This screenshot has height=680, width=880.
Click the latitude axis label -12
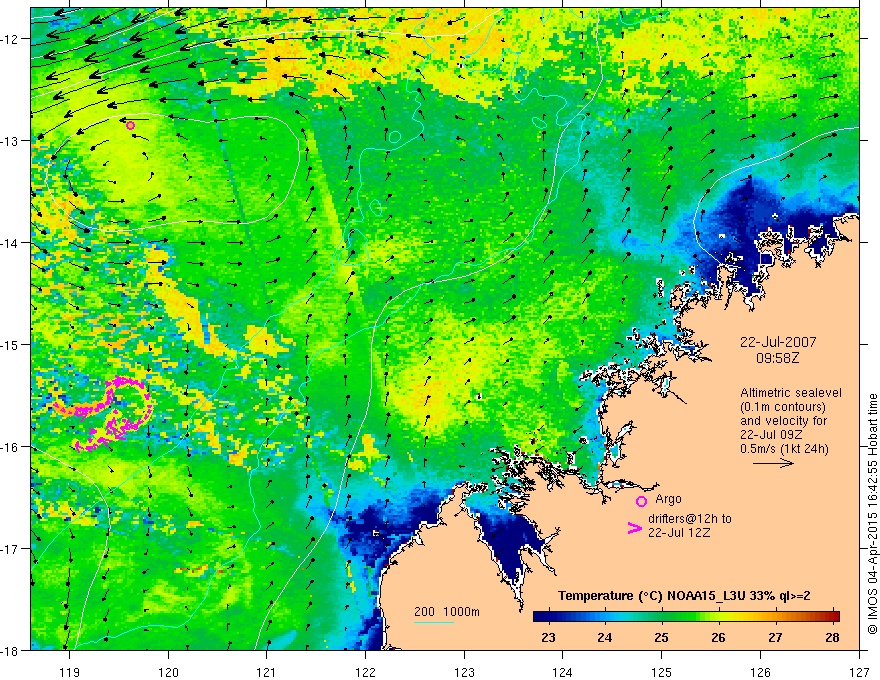click(12, 39)
